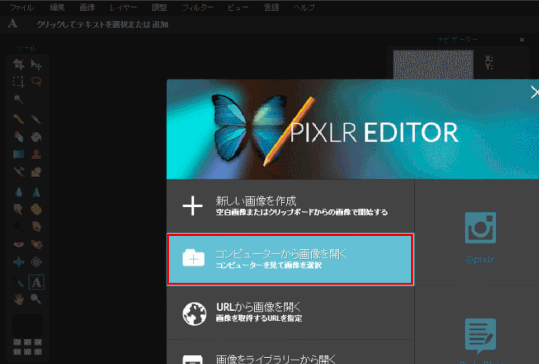Open the @pixlr Instagram link

pos(480,238)
